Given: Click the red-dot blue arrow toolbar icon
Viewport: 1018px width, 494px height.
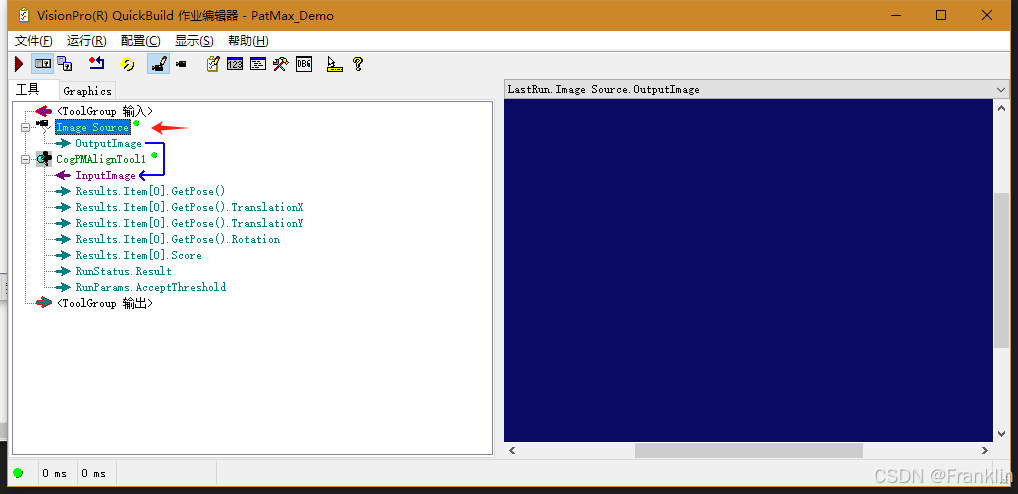Looking at the screenshot, I should click(x=97, y=63).
